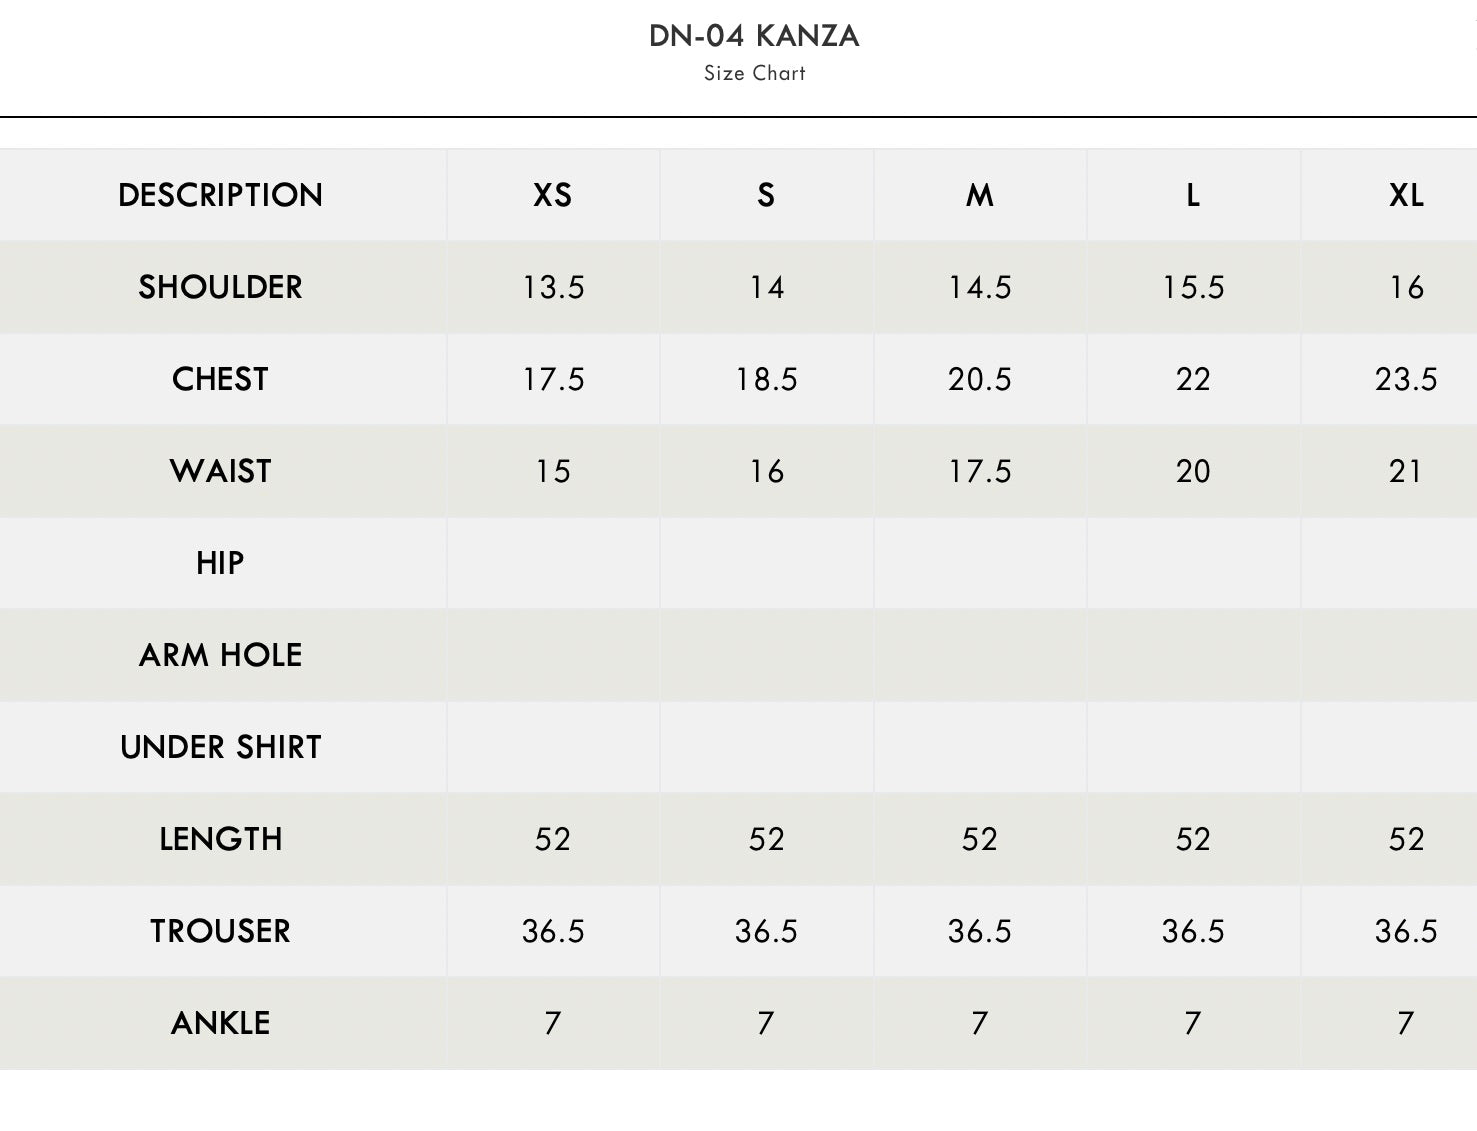Click the CHEST value 23.5 for XL

1406,379
